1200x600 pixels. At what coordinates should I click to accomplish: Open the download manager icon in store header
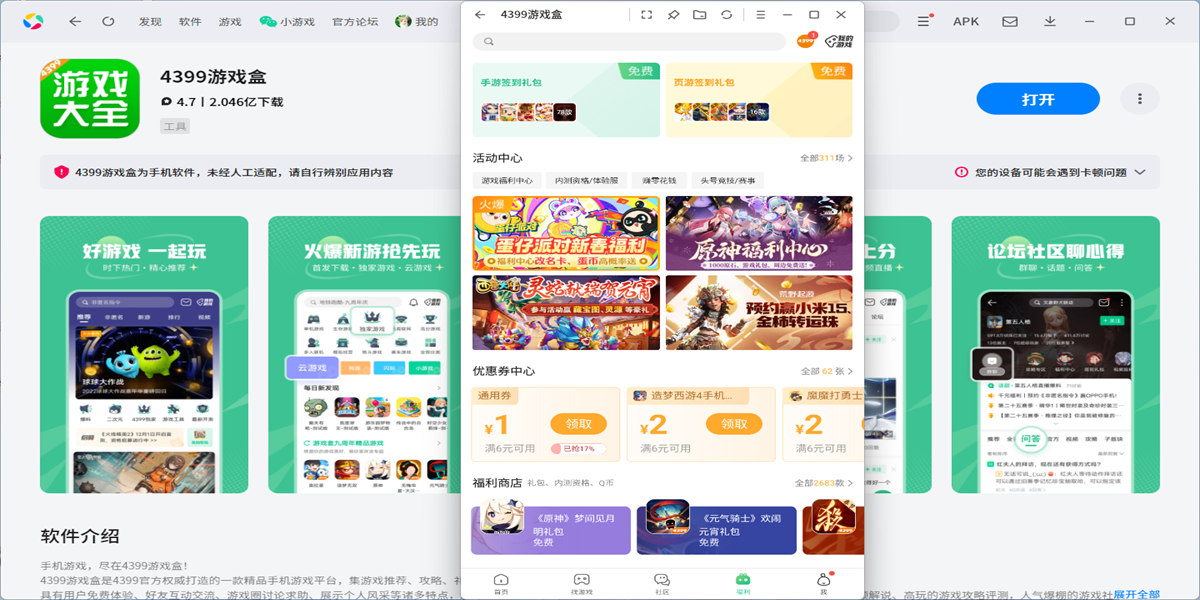tap(1050, 21)
